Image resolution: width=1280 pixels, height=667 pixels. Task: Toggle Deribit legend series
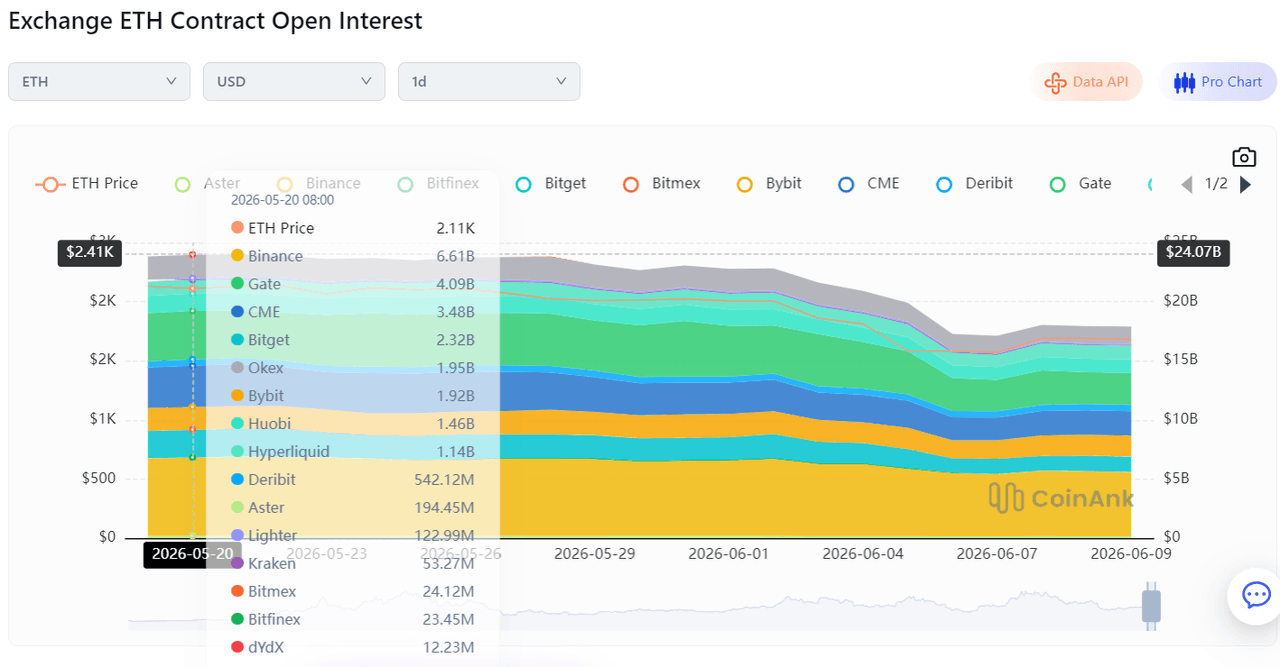coord(975,184)
